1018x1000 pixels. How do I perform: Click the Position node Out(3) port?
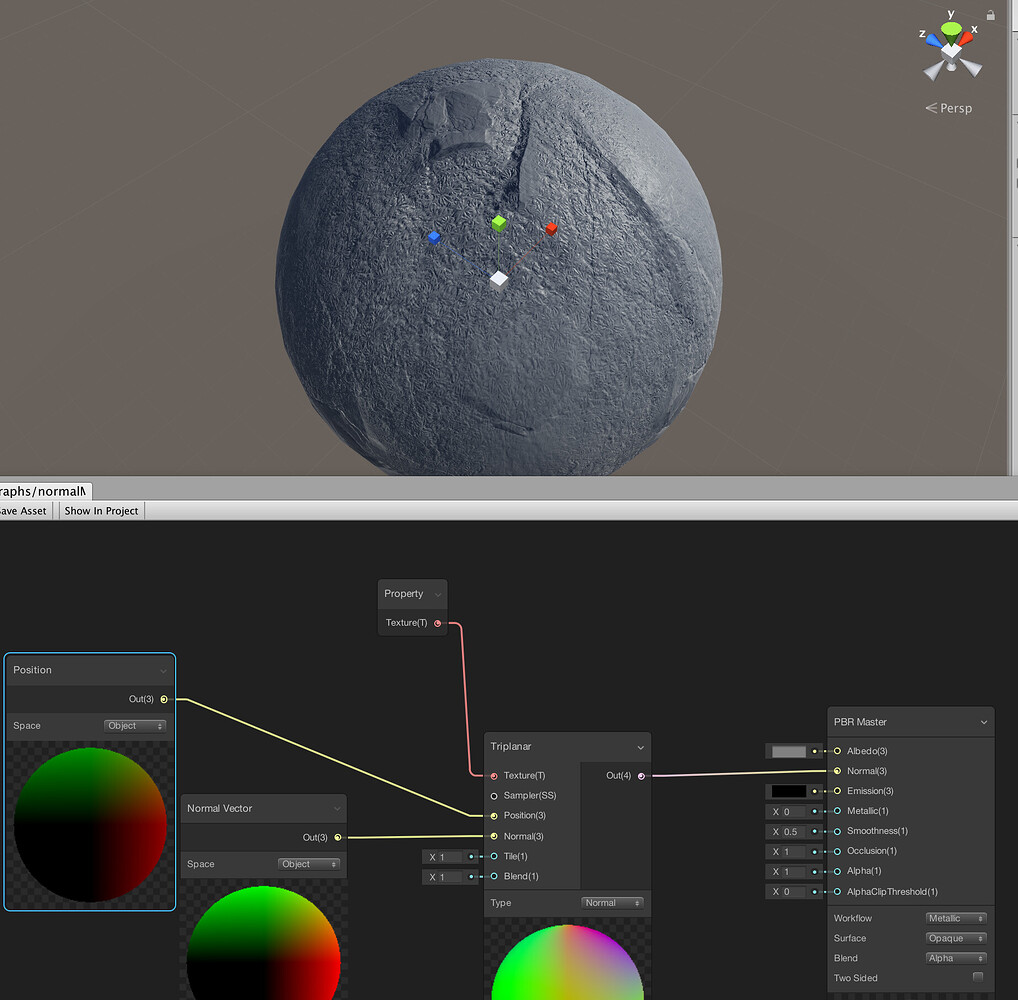[x=164, y=699]
